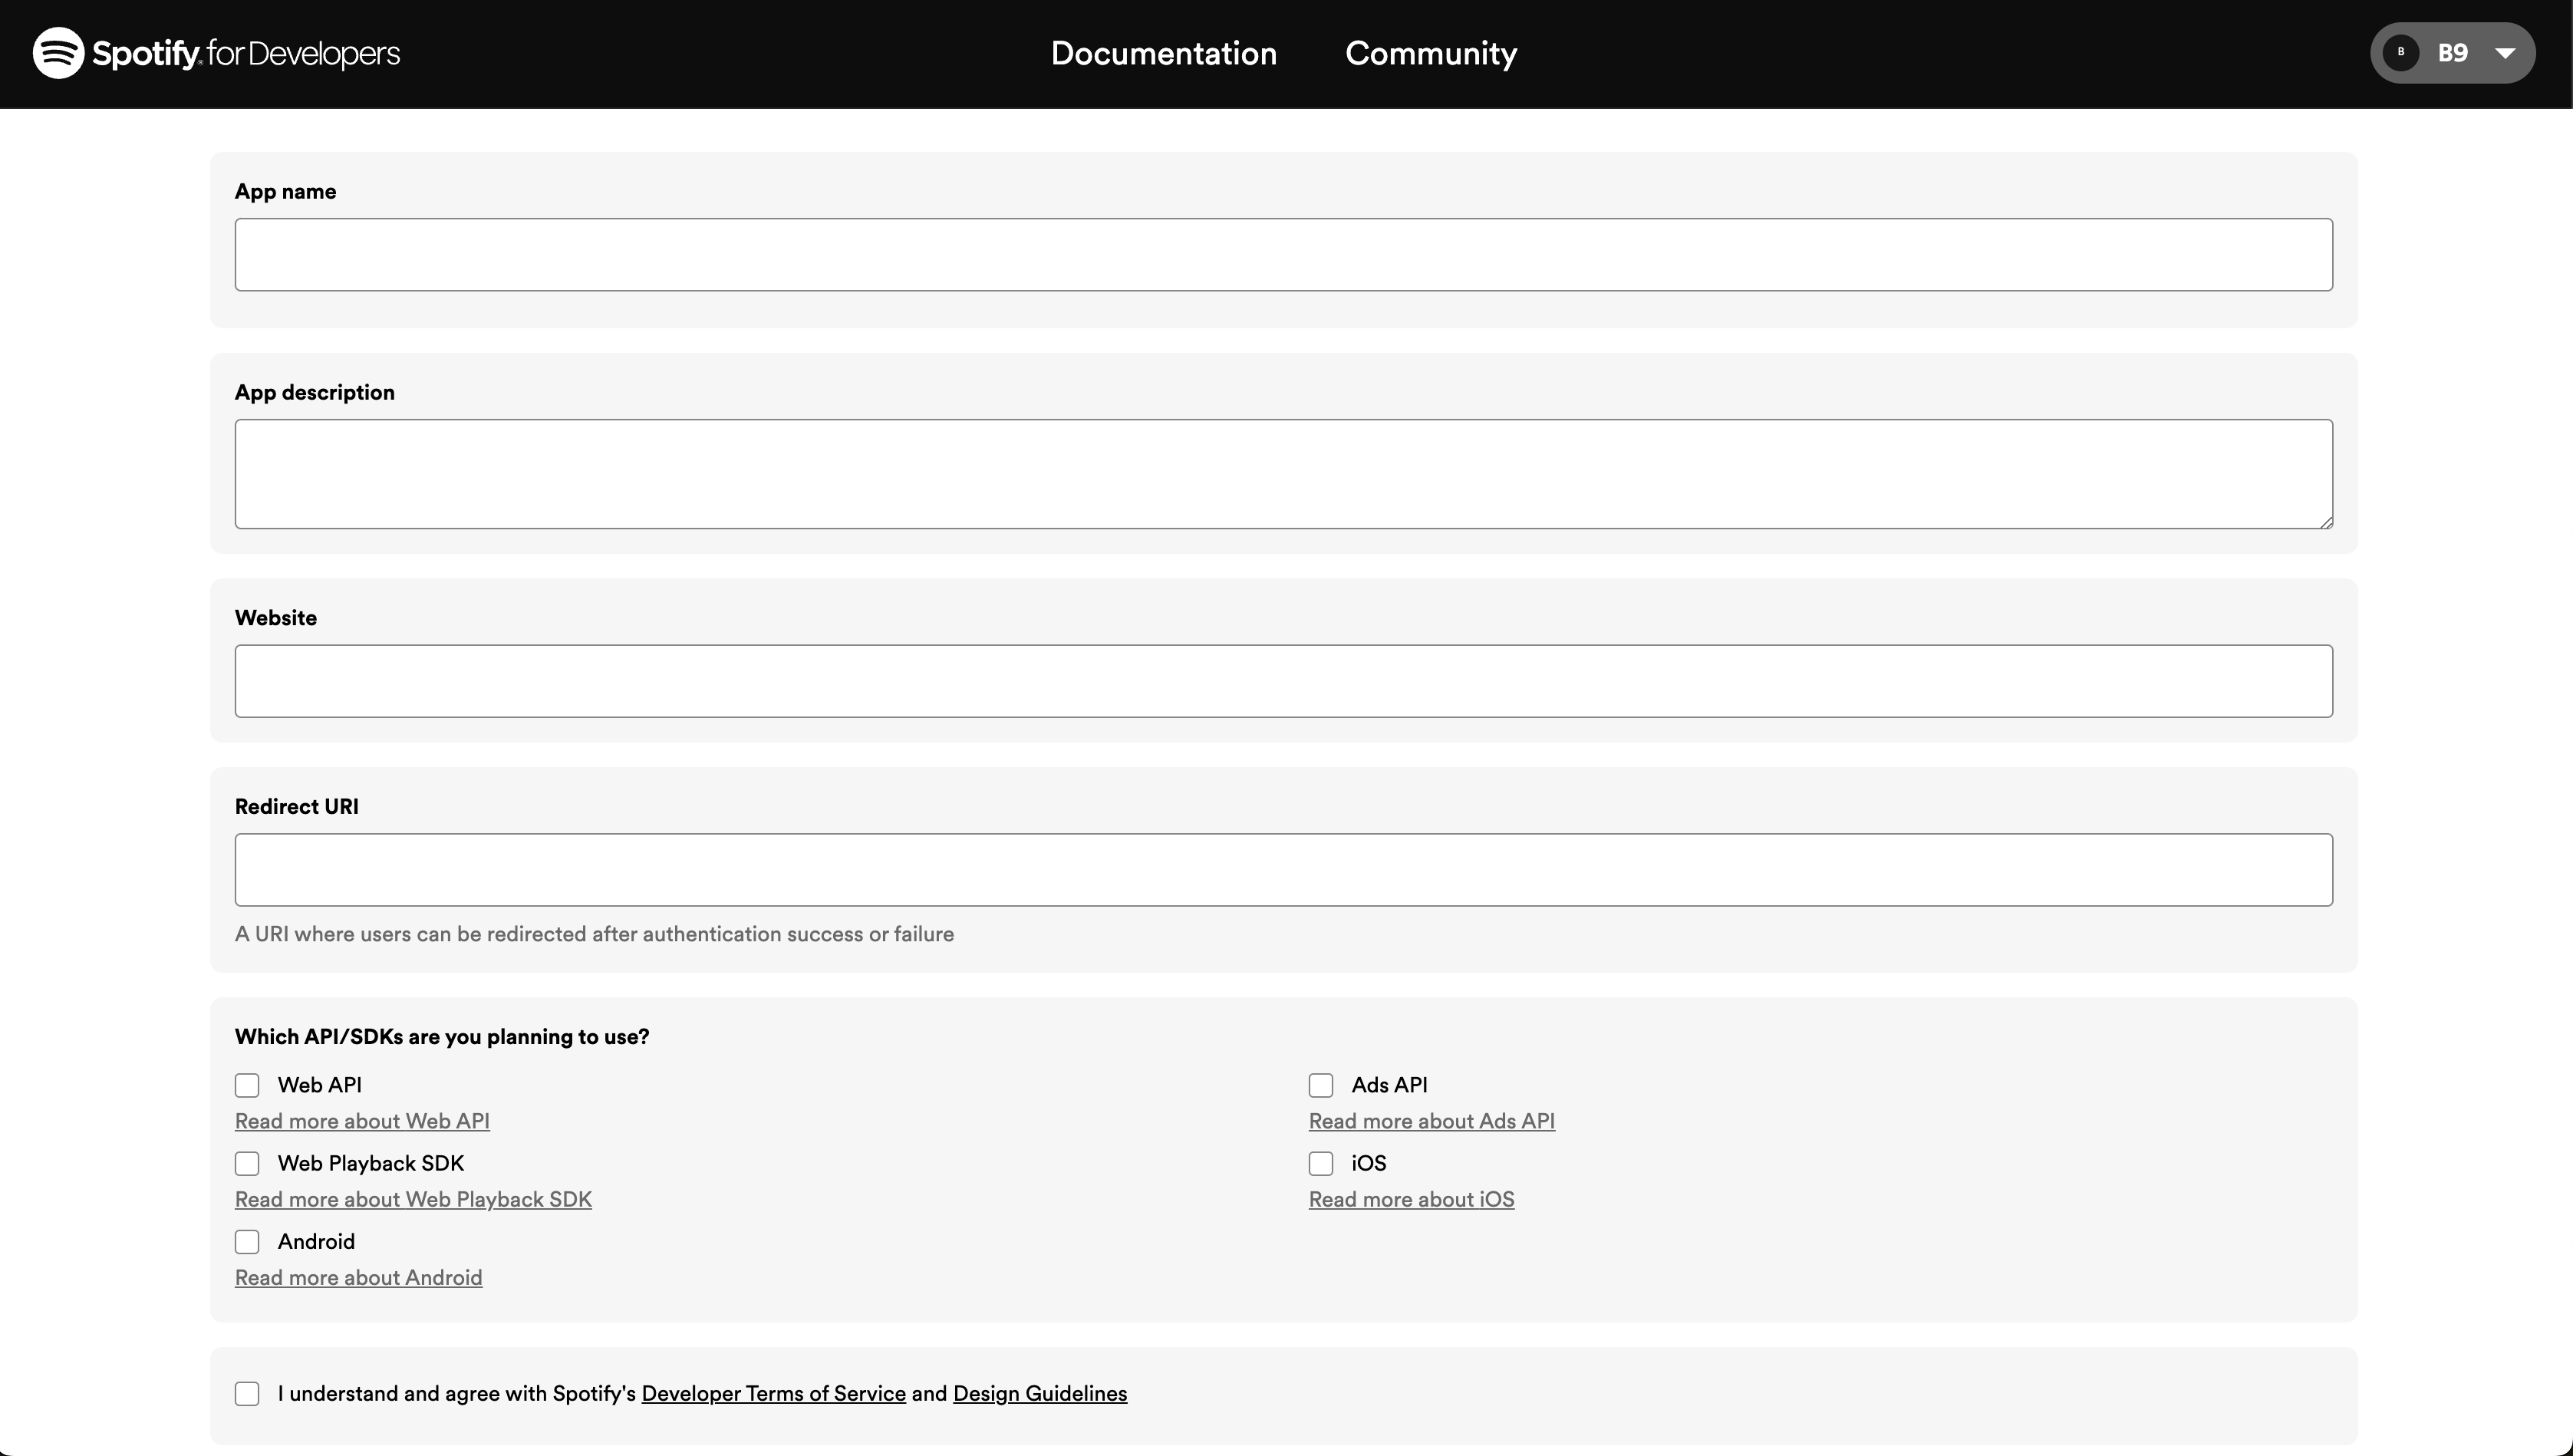Viewport: 2573px width, 1456px height.
Task: View the Design Guidelines link
Action: click(x=1039, y=1392)
